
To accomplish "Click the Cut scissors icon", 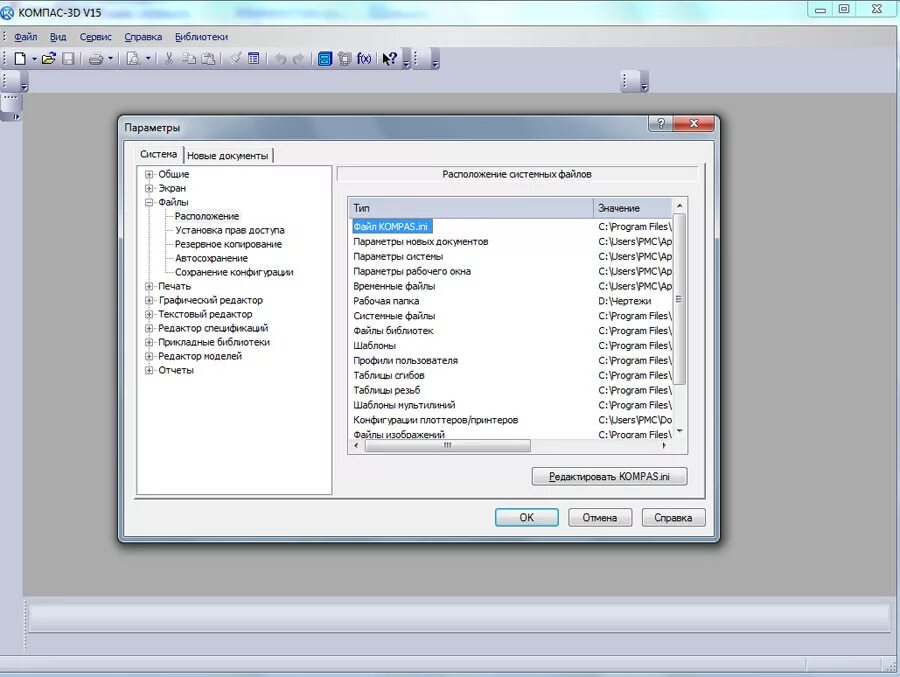I will point(169,59).
